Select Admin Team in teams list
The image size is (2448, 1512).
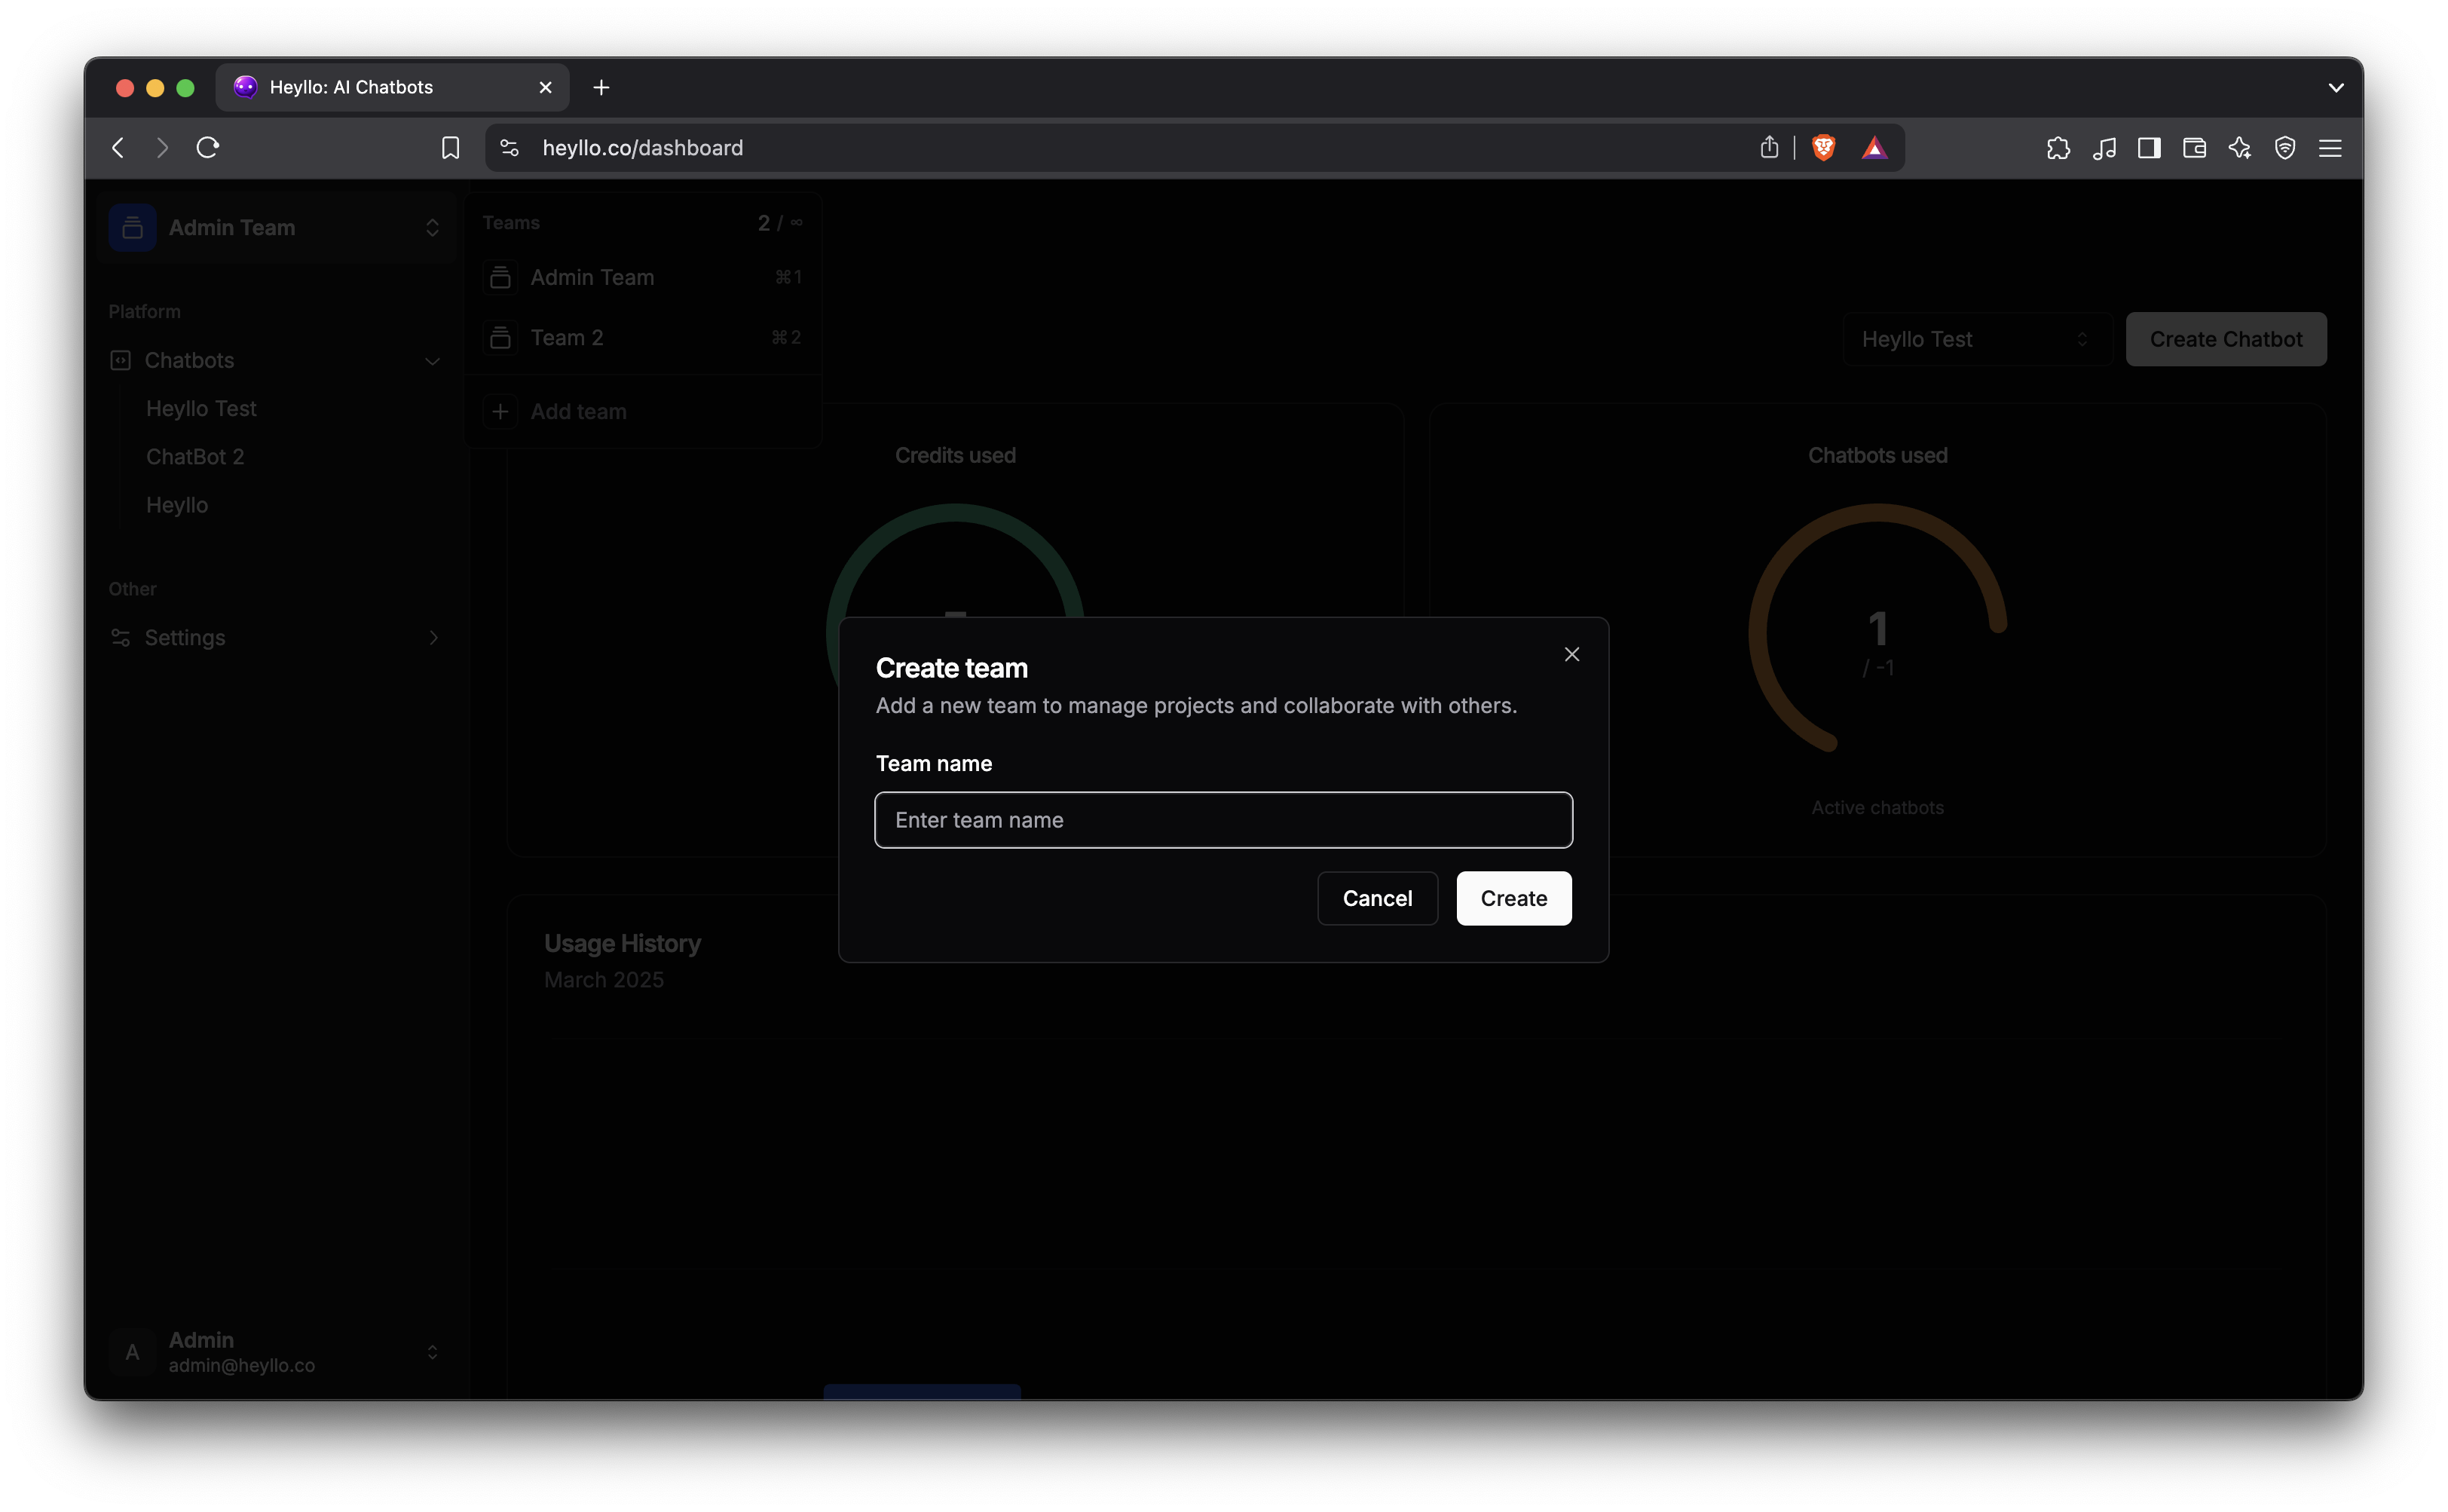642,277
